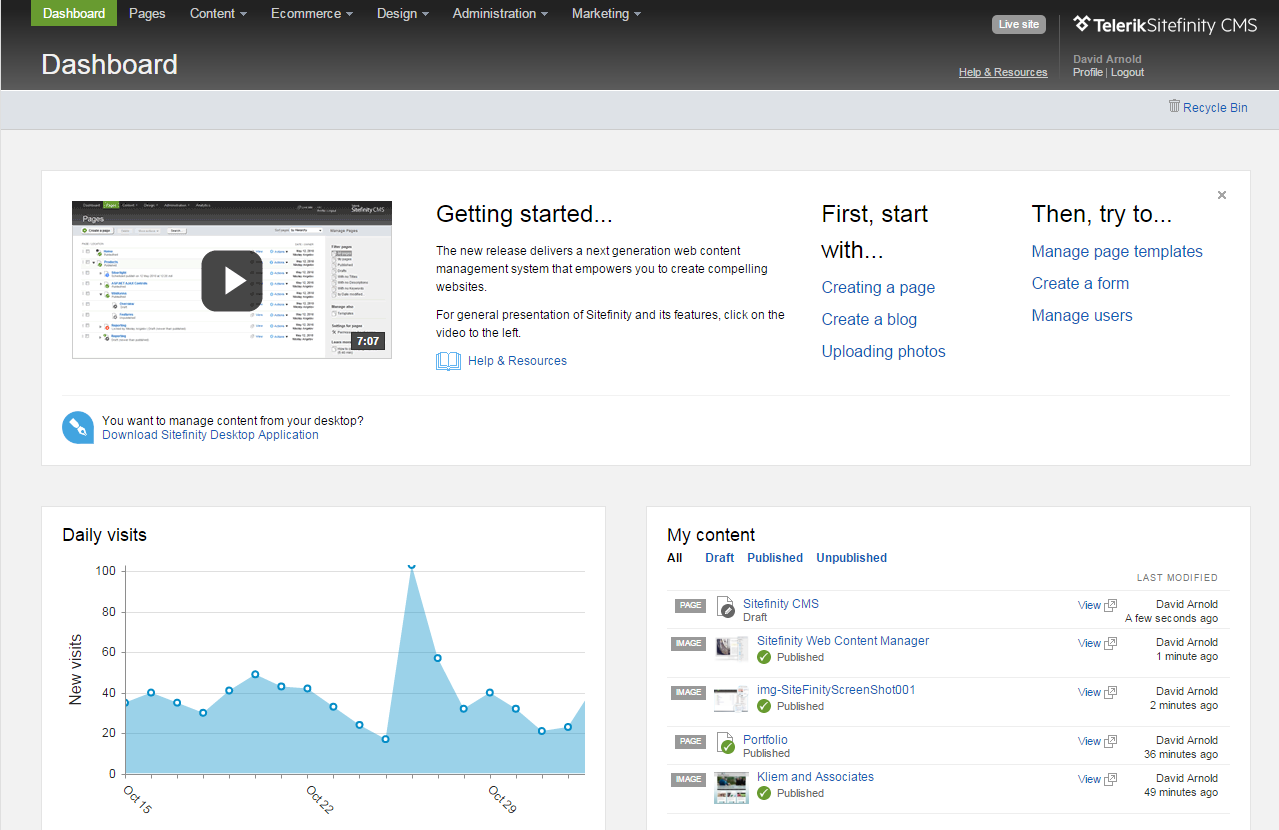
Task: Click Download Sitefinity Desktop Application link
Action: [x=210, y=435]
